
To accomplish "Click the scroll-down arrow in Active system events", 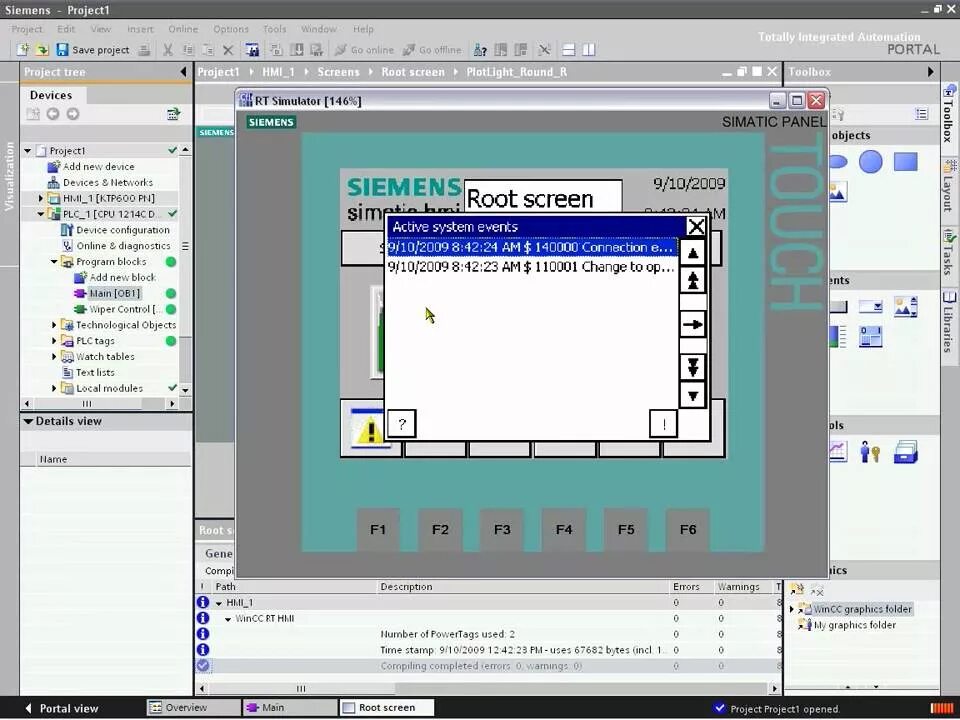I will pos(692,396).
